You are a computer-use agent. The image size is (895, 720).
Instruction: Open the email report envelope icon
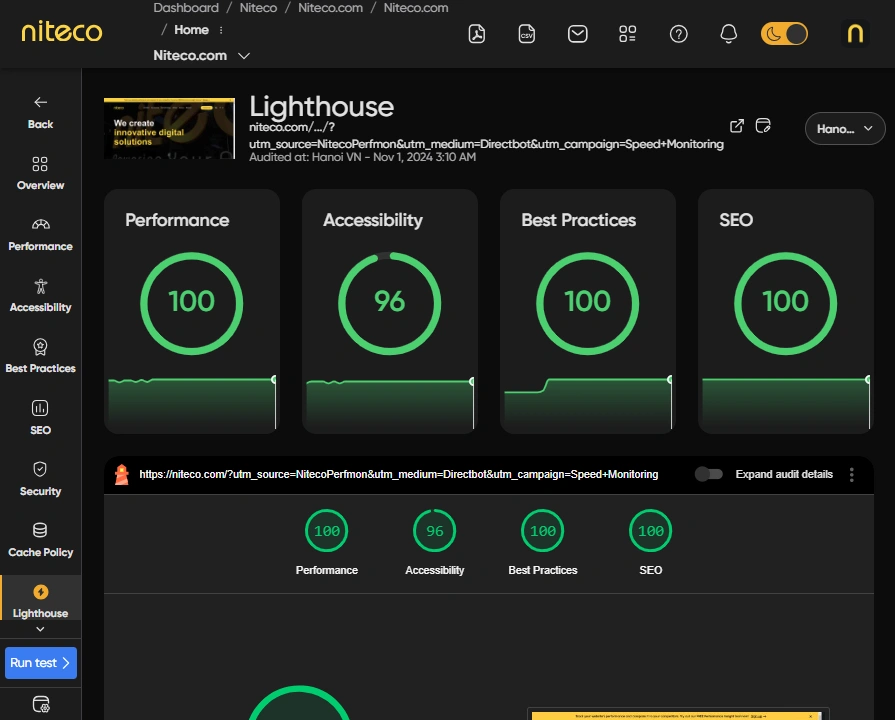[x=578, y=34]
